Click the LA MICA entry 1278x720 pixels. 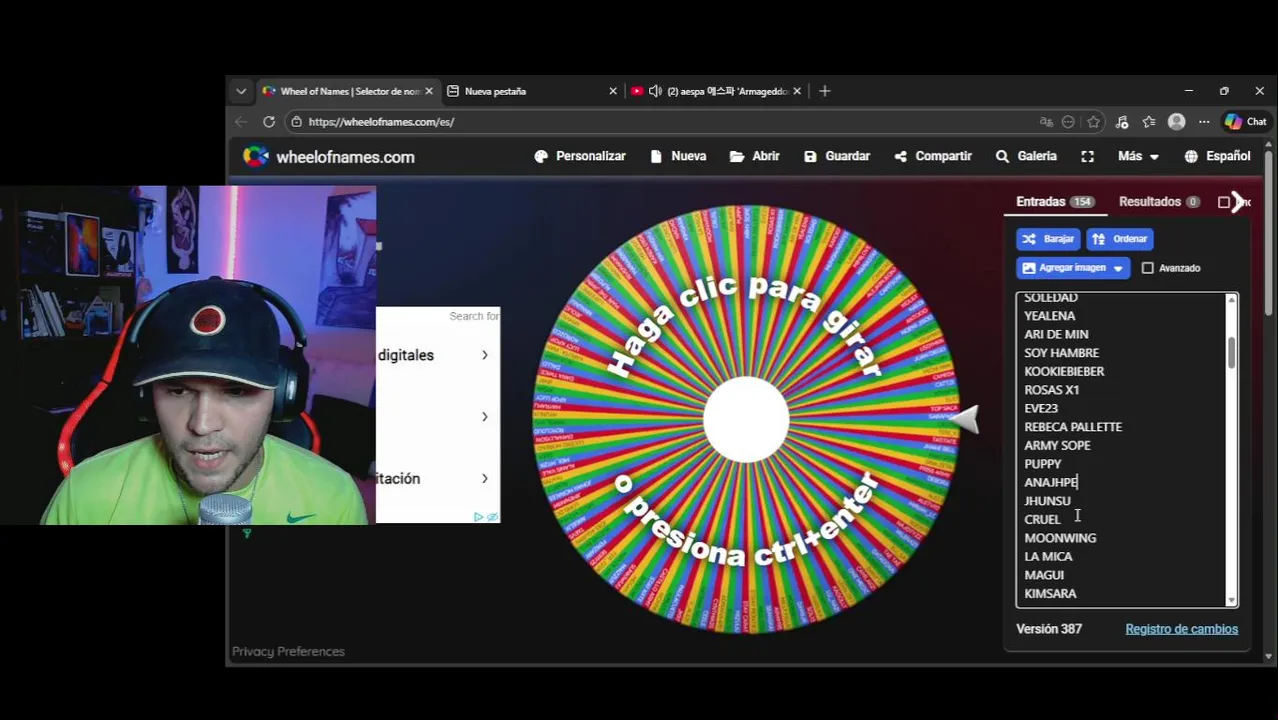(1048, 556)
